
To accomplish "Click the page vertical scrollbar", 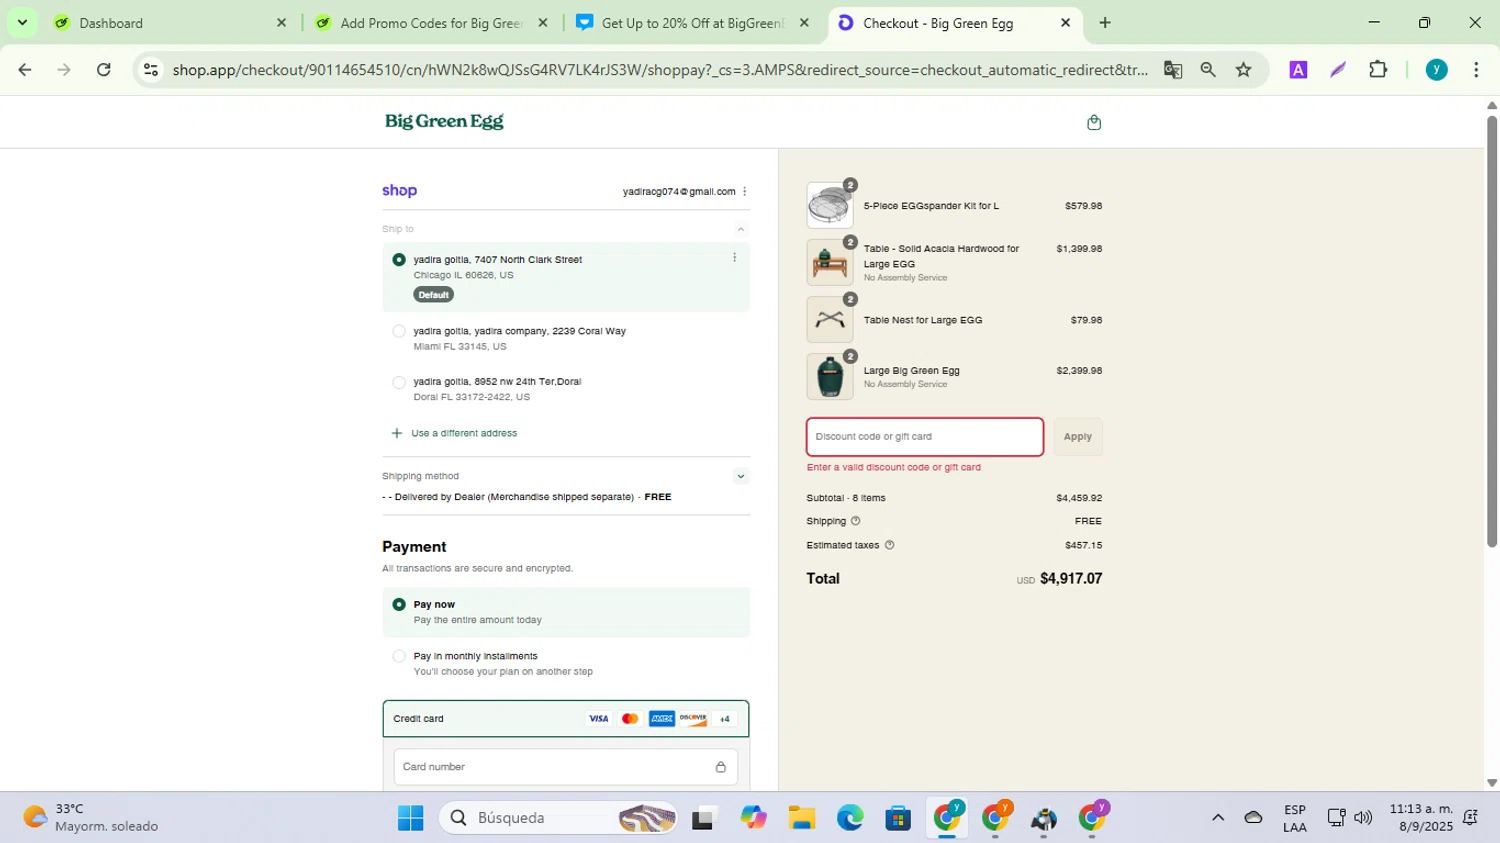I will click(x=1491, y=331).
